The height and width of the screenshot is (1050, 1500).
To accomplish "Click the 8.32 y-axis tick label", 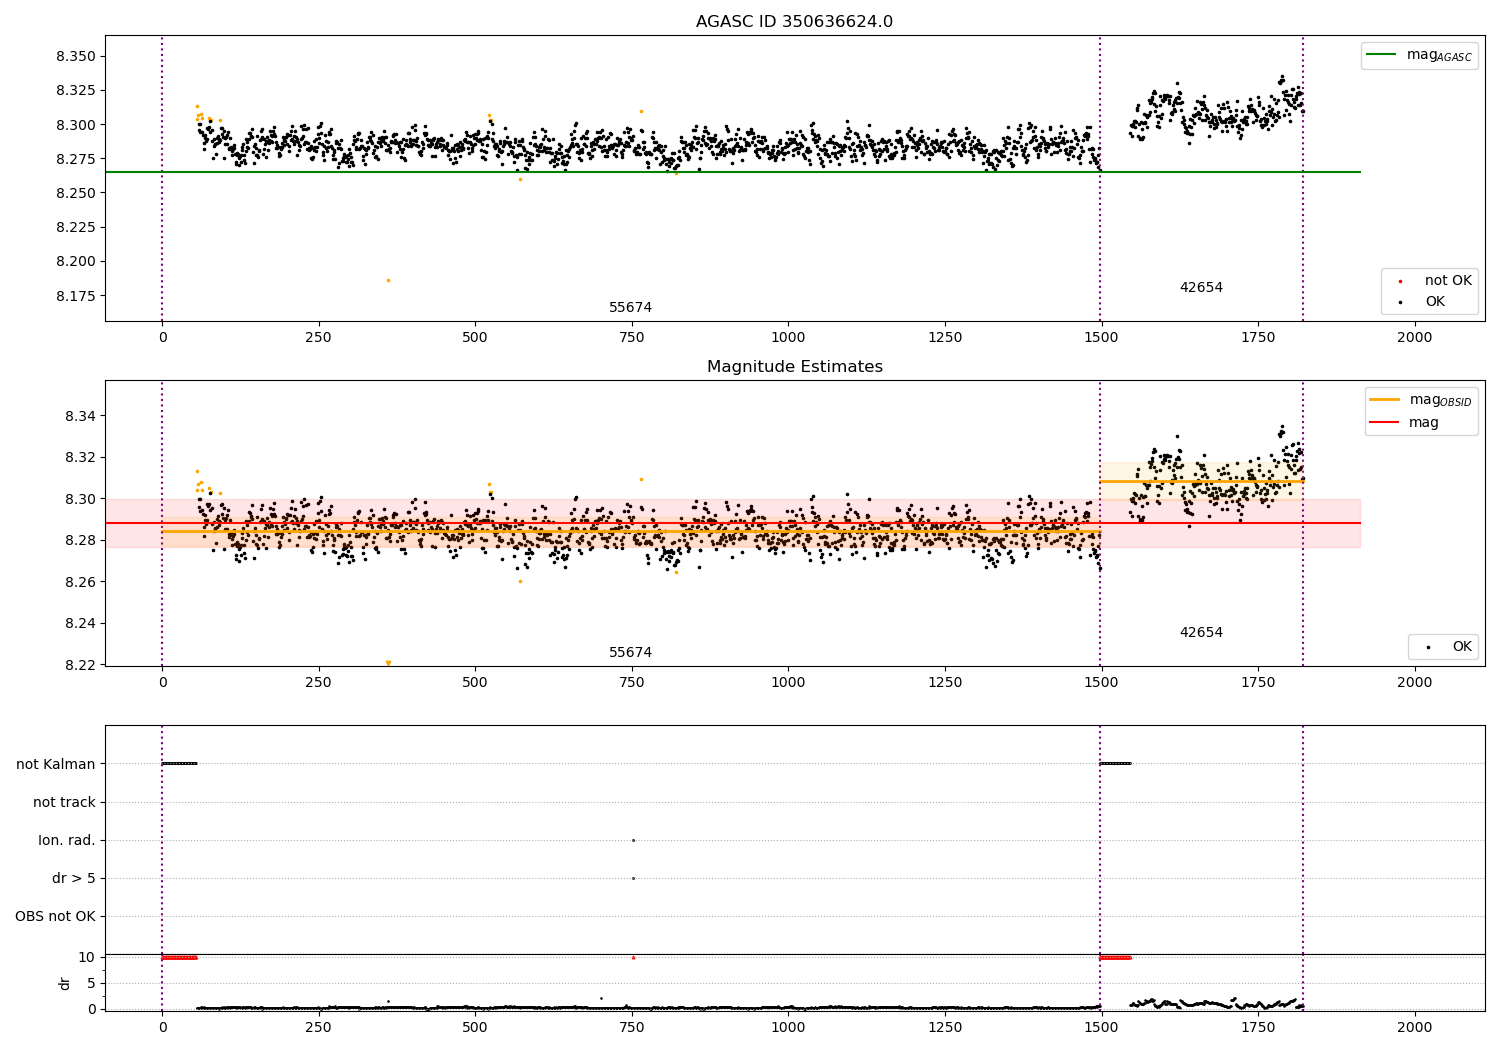I will tap(80, 458).
